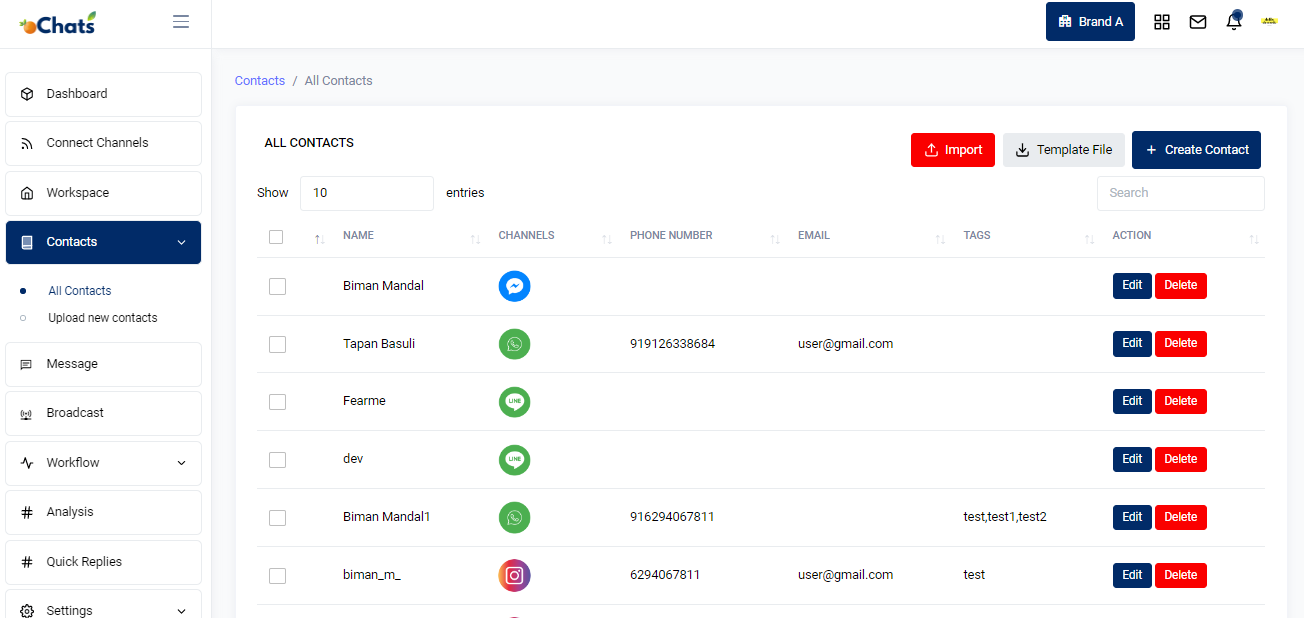Click Messenger channel icon for Biman Mandal
The width and height of the screenshot is (1304, 618).
(x=514, y=286)
